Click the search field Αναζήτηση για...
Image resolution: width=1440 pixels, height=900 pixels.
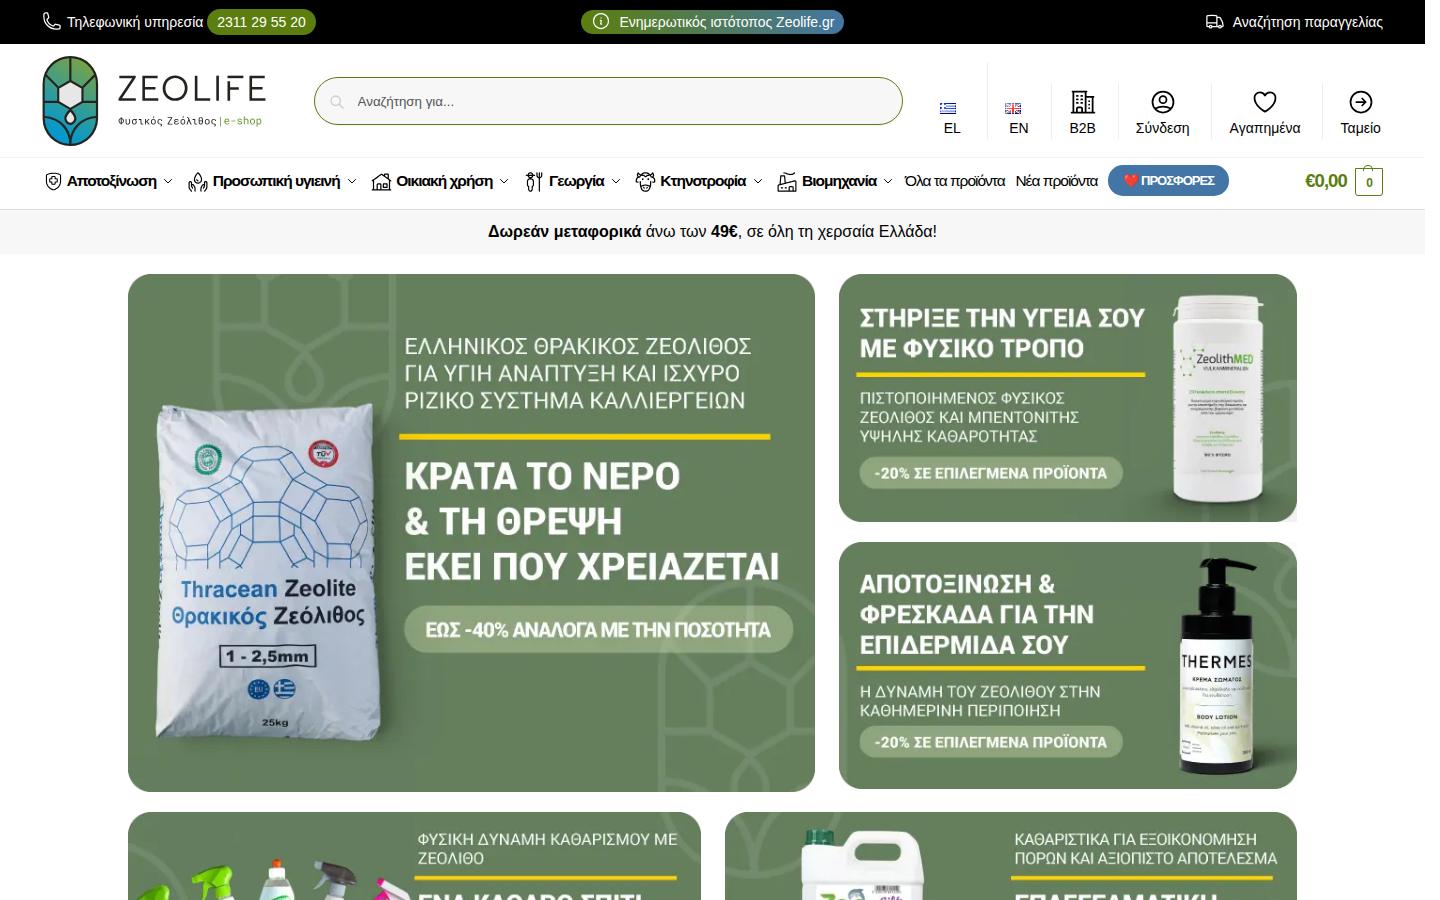pos(608,101)
